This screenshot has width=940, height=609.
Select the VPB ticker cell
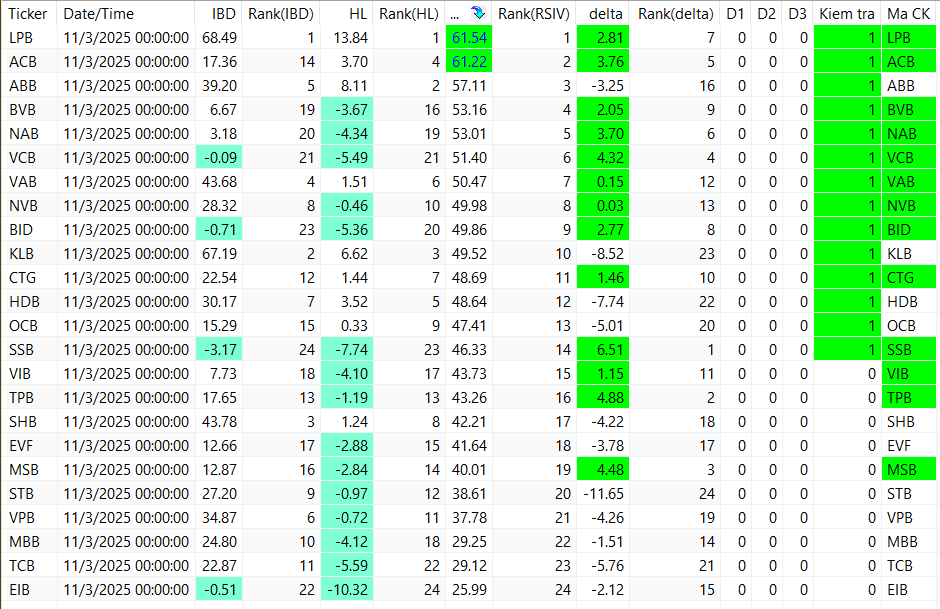29,517
